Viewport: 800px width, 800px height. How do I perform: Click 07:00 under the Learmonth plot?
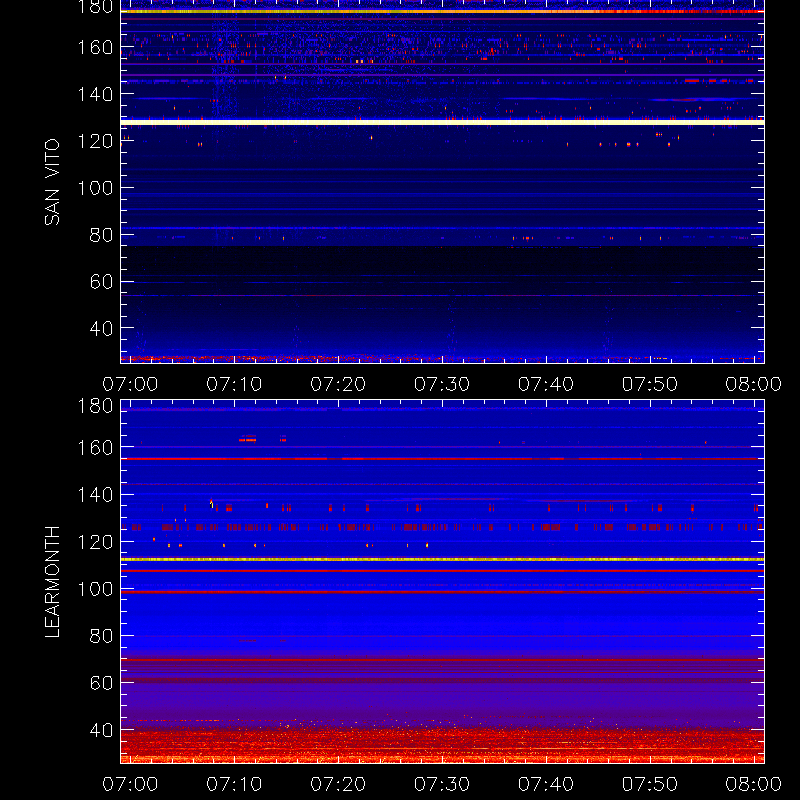(130, 784)
